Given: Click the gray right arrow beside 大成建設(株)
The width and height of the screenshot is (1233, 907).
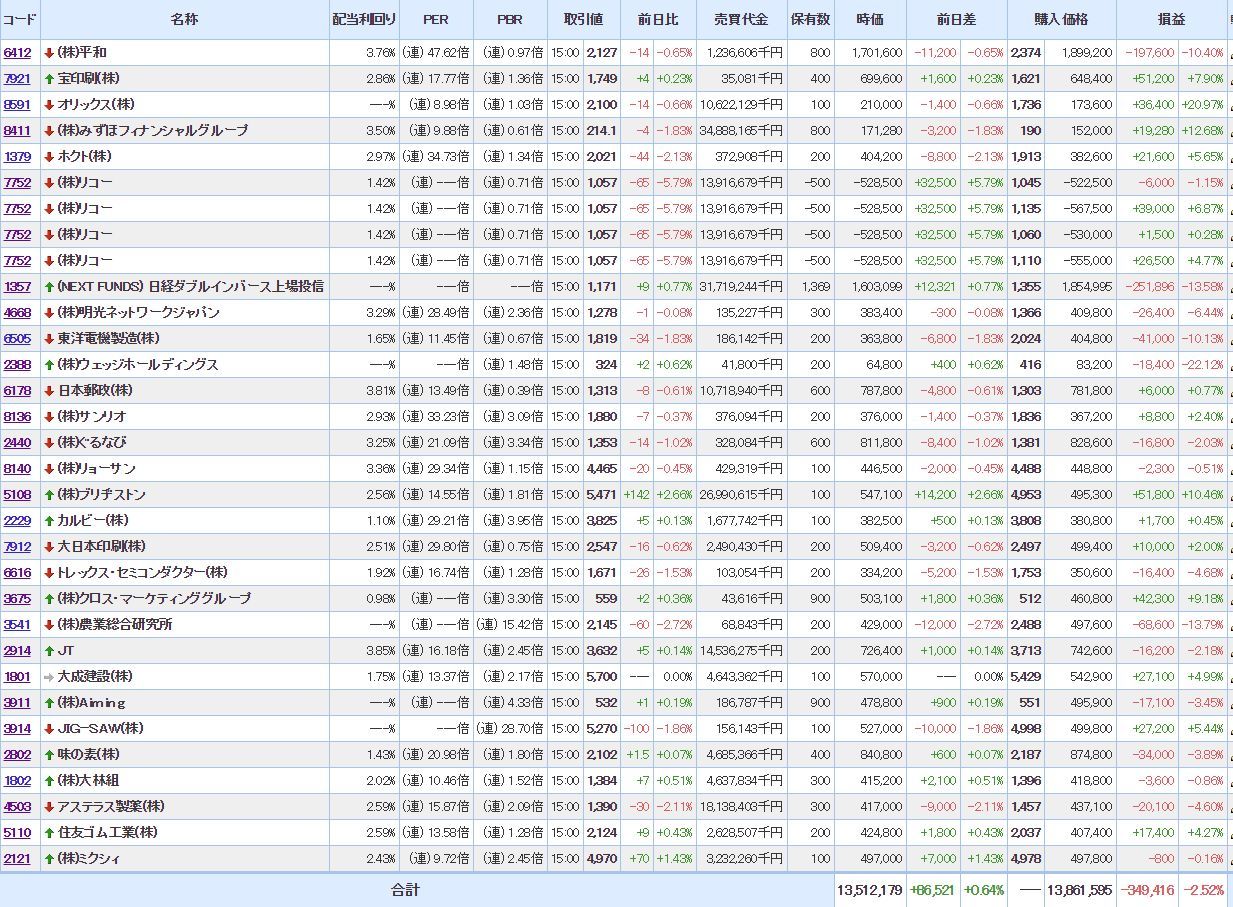Looking at the screenshot, I should (x=48, y=677).
